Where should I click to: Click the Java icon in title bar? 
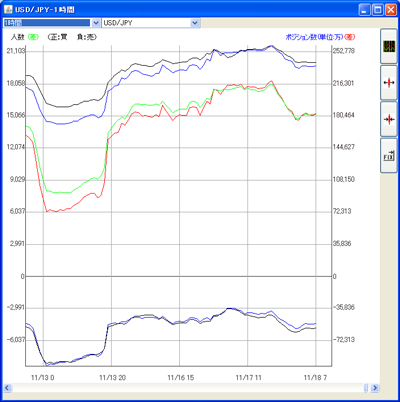click(x=8, y=9)
